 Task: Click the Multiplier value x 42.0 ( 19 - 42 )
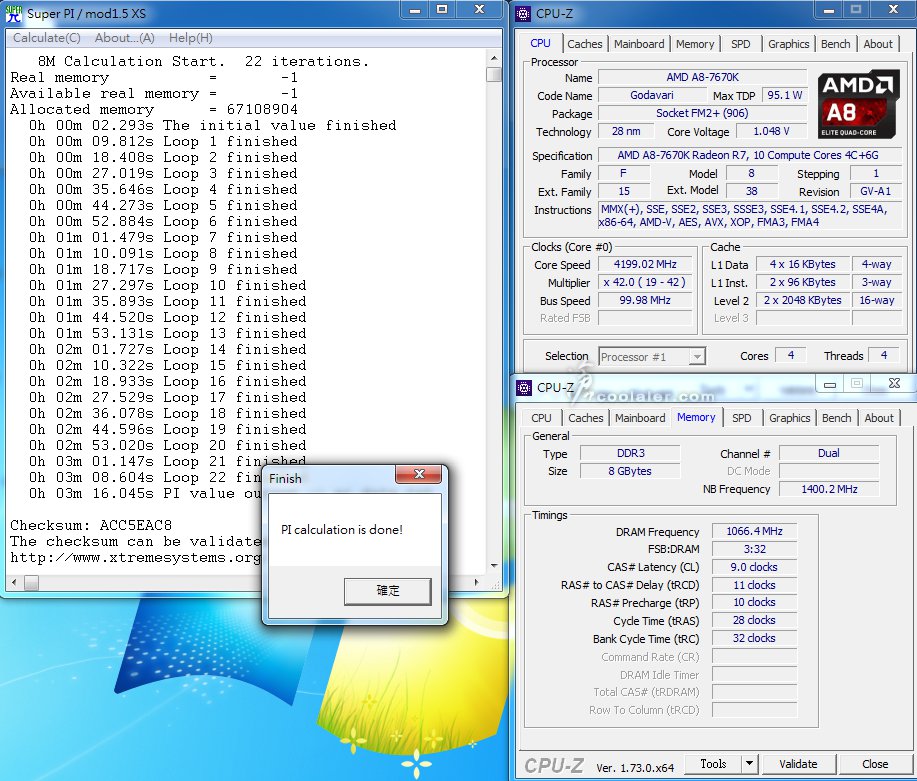coord(645,283)
